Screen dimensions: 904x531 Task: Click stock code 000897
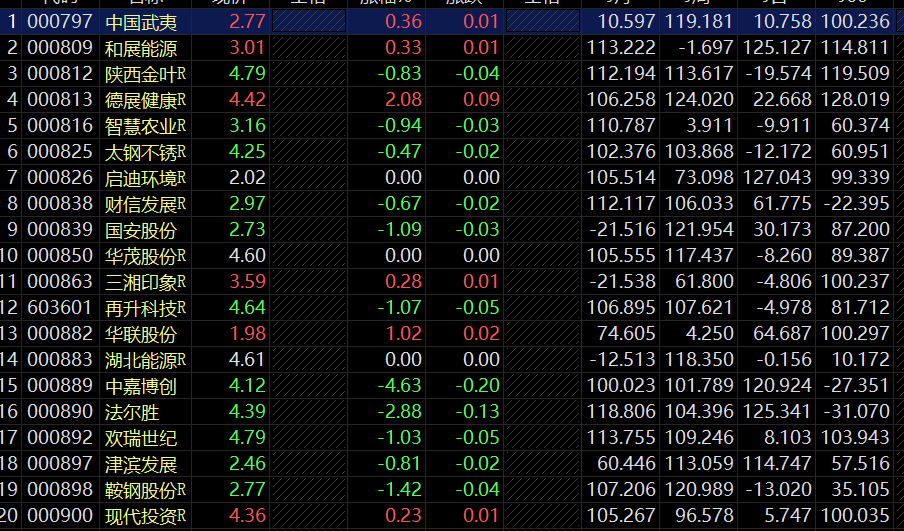[x=60, y=464]
